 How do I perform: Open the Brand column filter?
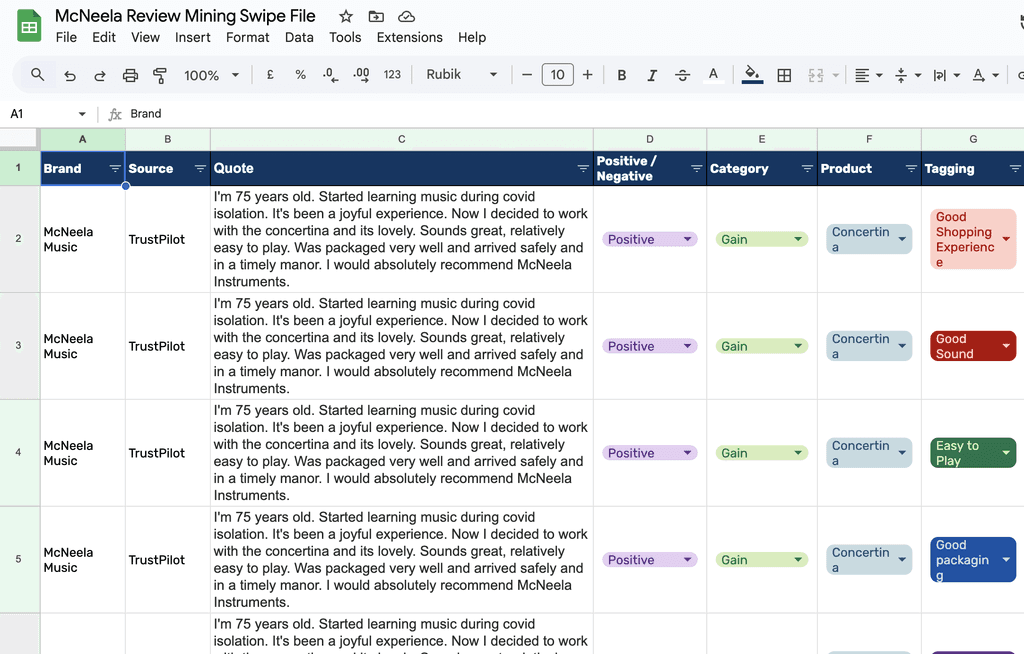pos(115,169)
